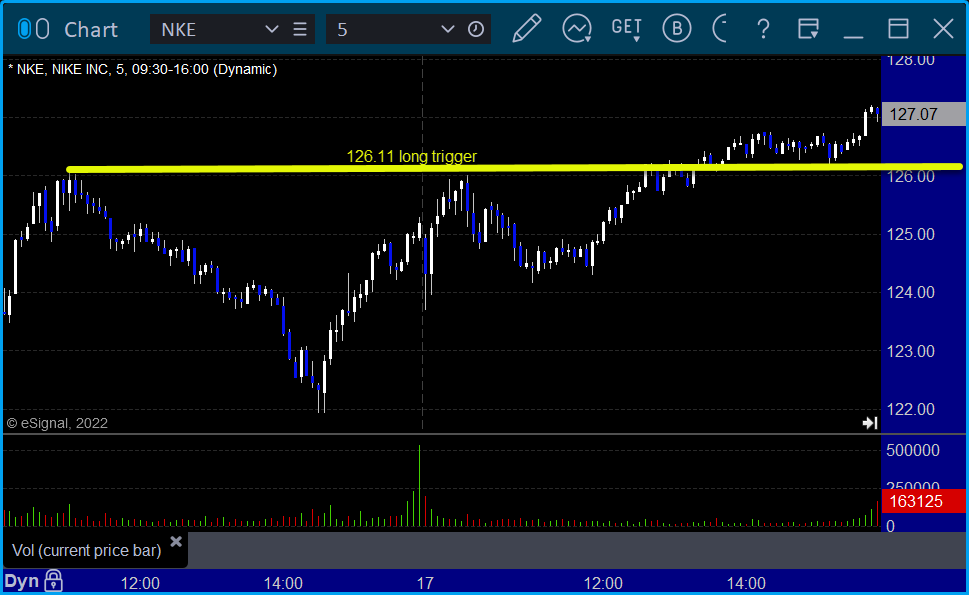Open the GET dropdown menu
This screenshot has width=969, height=595.
click(627, 29)
